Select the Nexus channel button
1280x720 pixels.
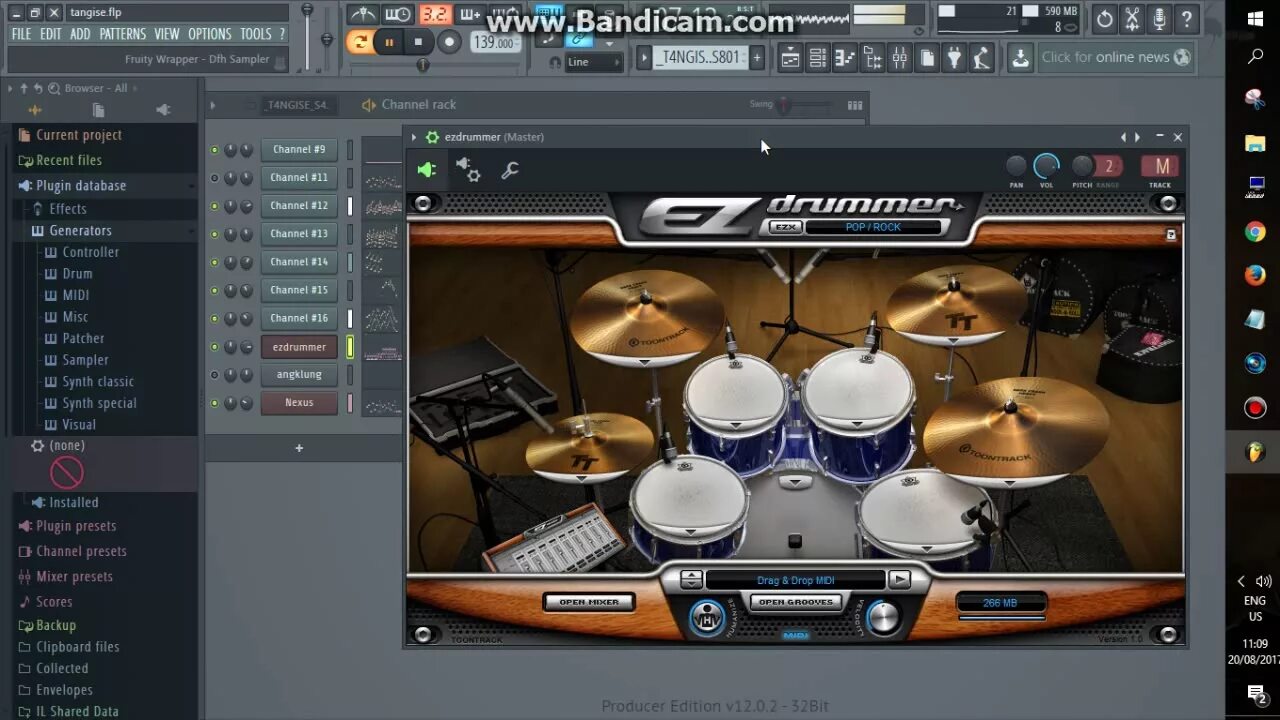pos(299,403)
